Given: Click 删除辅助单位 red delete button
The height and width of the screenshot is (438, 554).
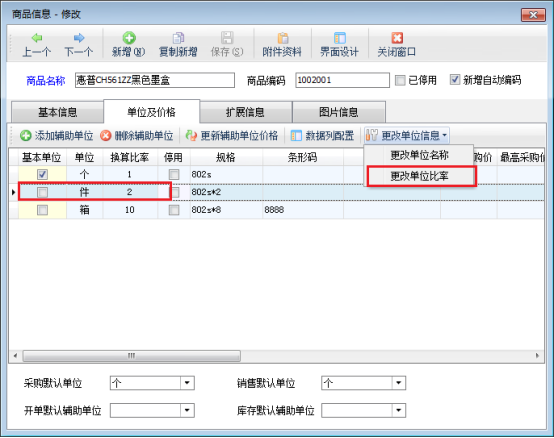Looking at the screenshot, I should (x=137, y=136).
